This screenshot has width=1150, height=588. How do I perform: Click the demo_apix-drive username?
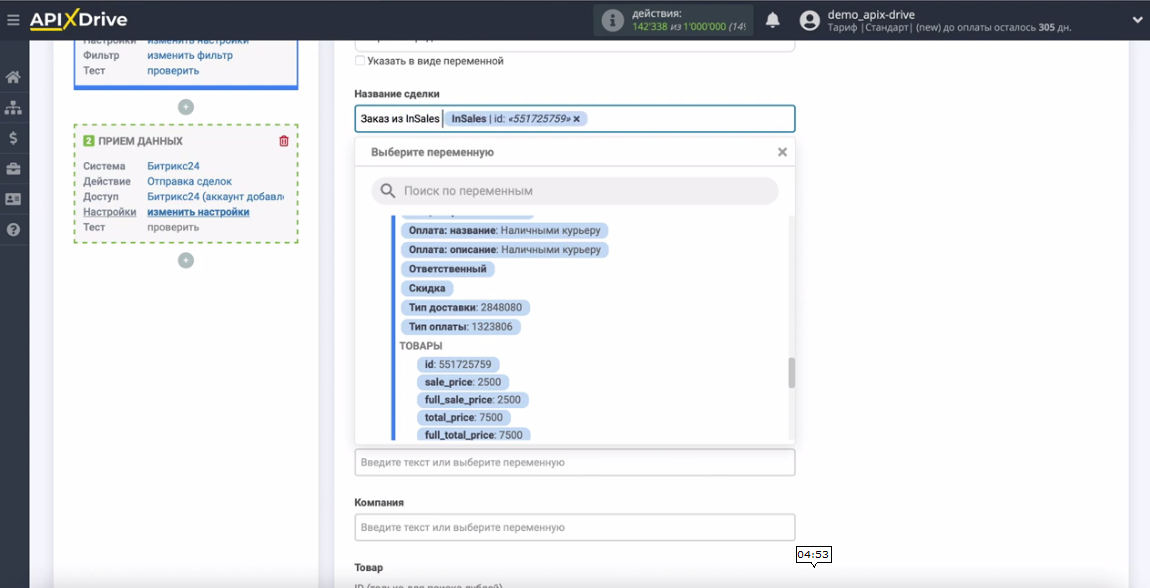[x=871, y=14]
